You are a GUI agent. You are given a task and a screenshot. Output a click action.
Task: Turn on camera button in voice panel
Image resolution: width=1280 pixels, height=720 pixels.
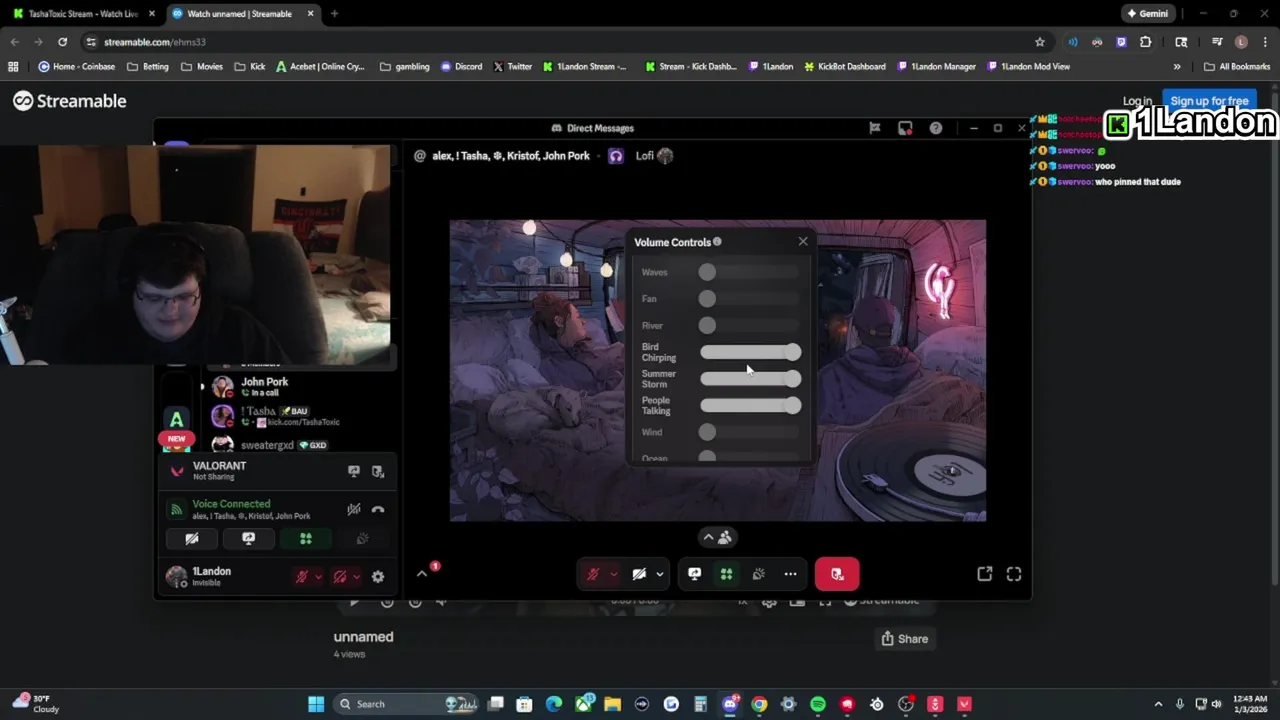point(192,538)
